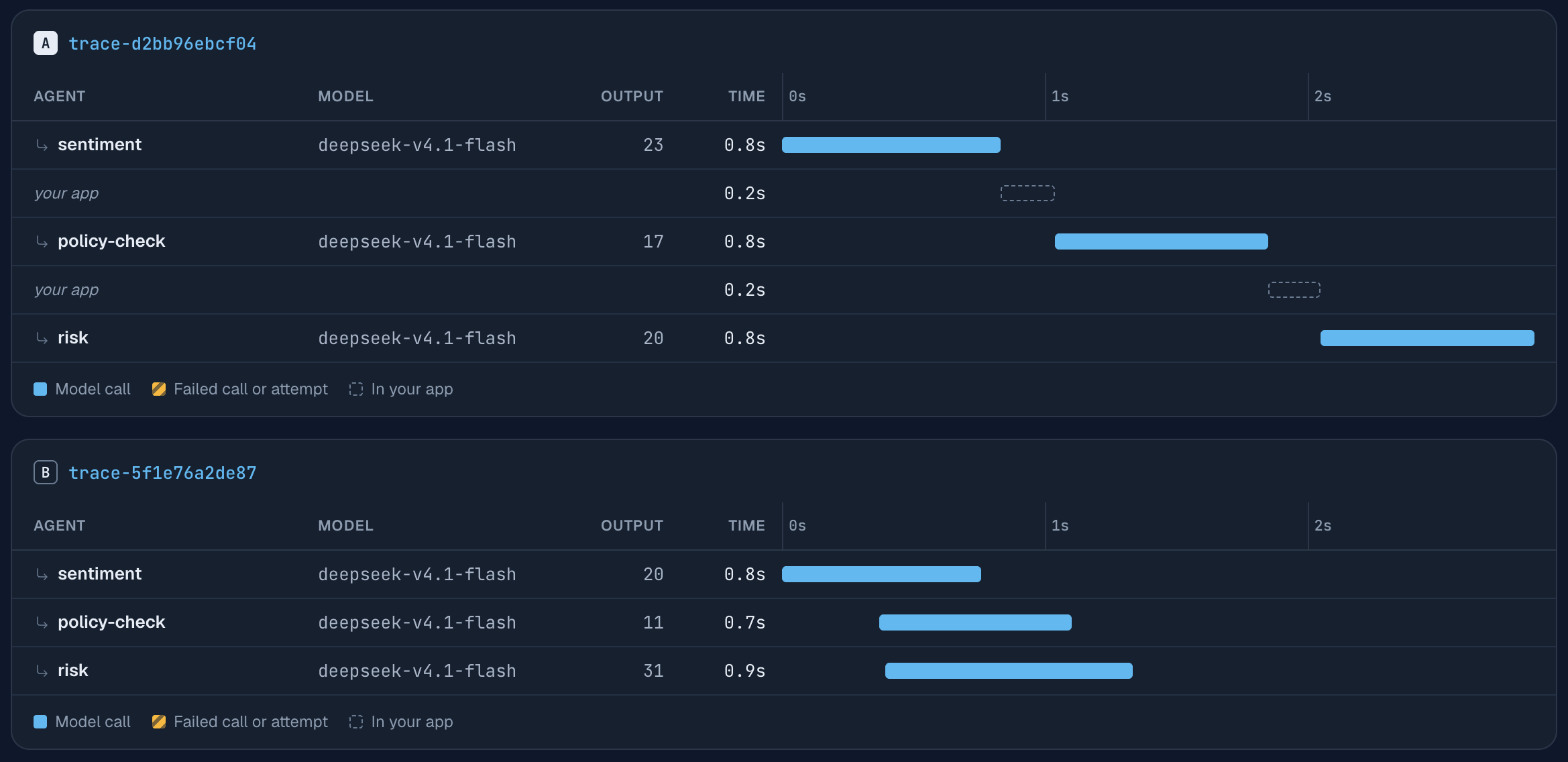Click the sub-agent arrow beside policy-check in trace A
This screenshot has height=762, width=1568.
[42, 242]
